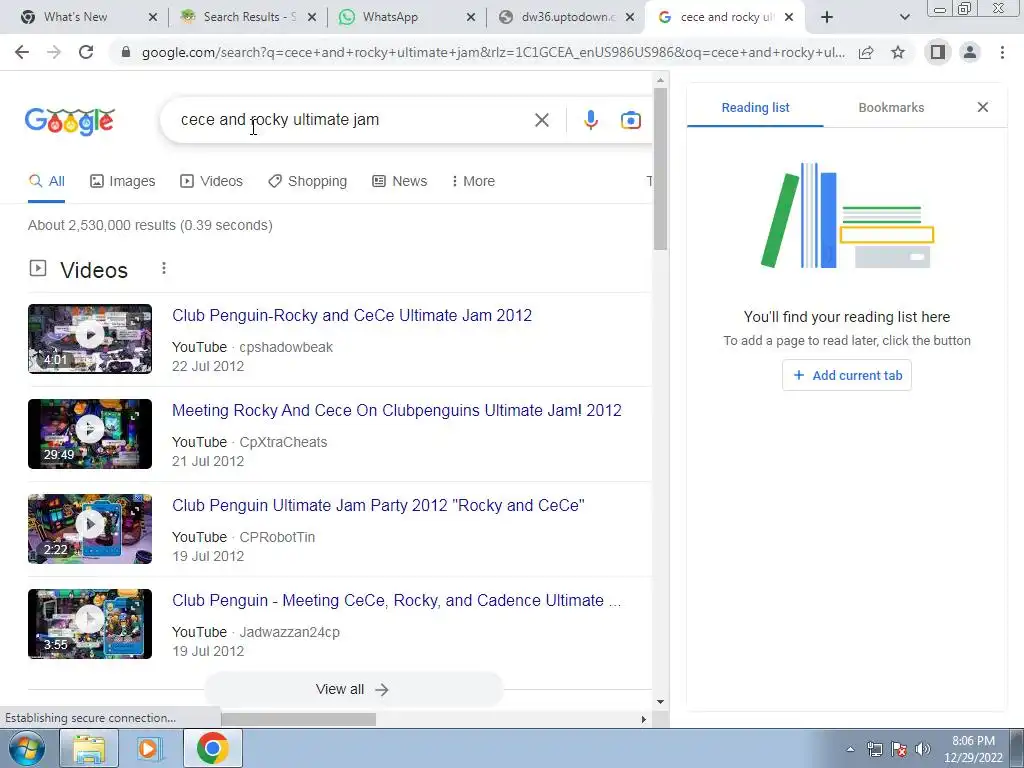Click horizontal scrollbar right arrow
The image size is (1024, 768).
coord(643,719)
